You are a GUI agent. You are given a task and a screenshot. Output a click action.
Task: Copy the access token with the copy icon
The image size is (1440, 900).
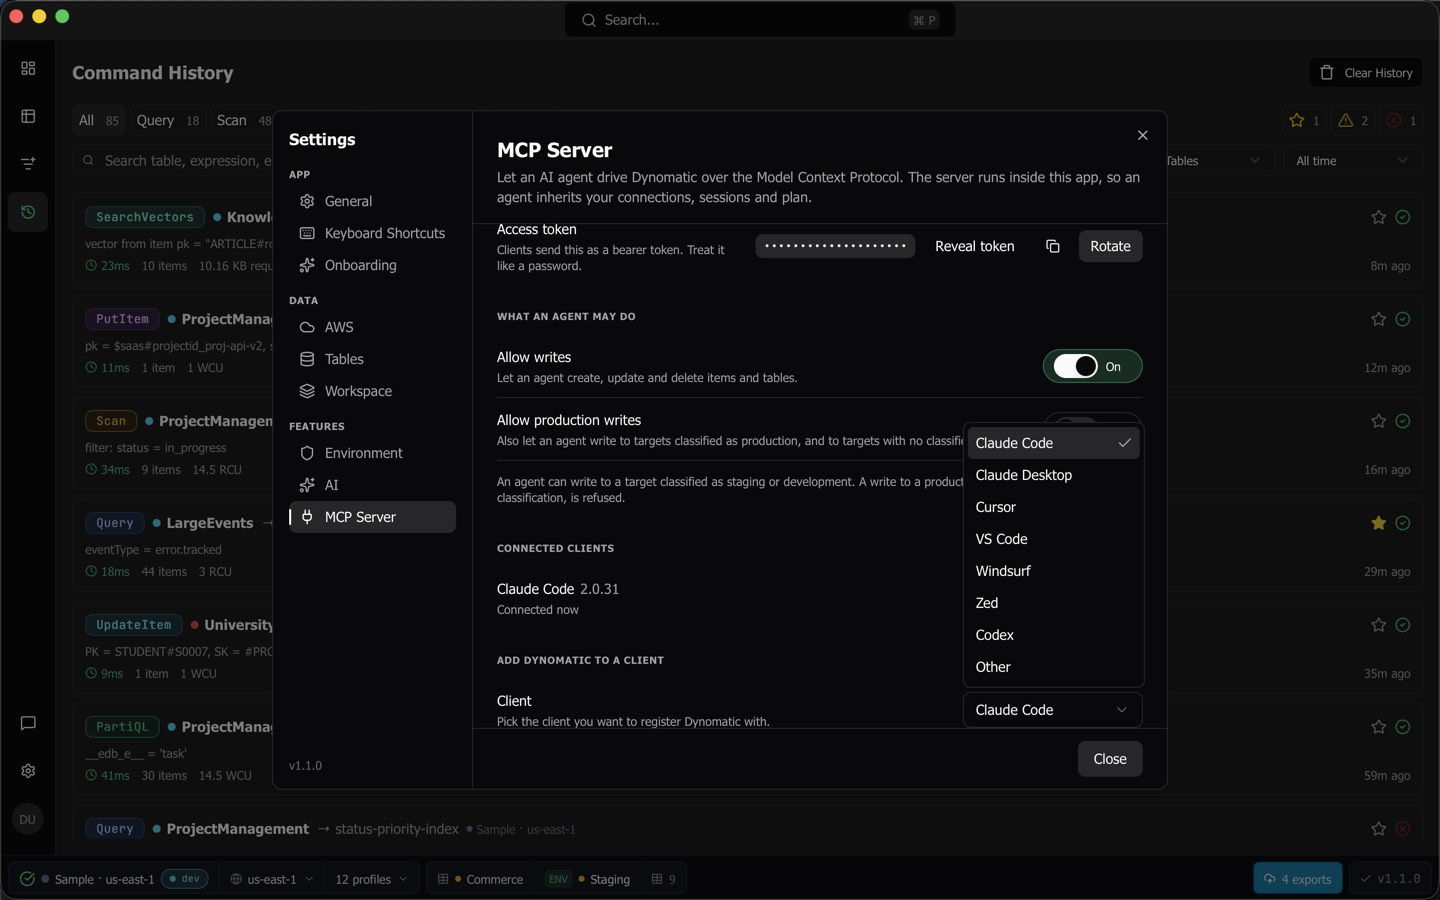(1052, 246)
